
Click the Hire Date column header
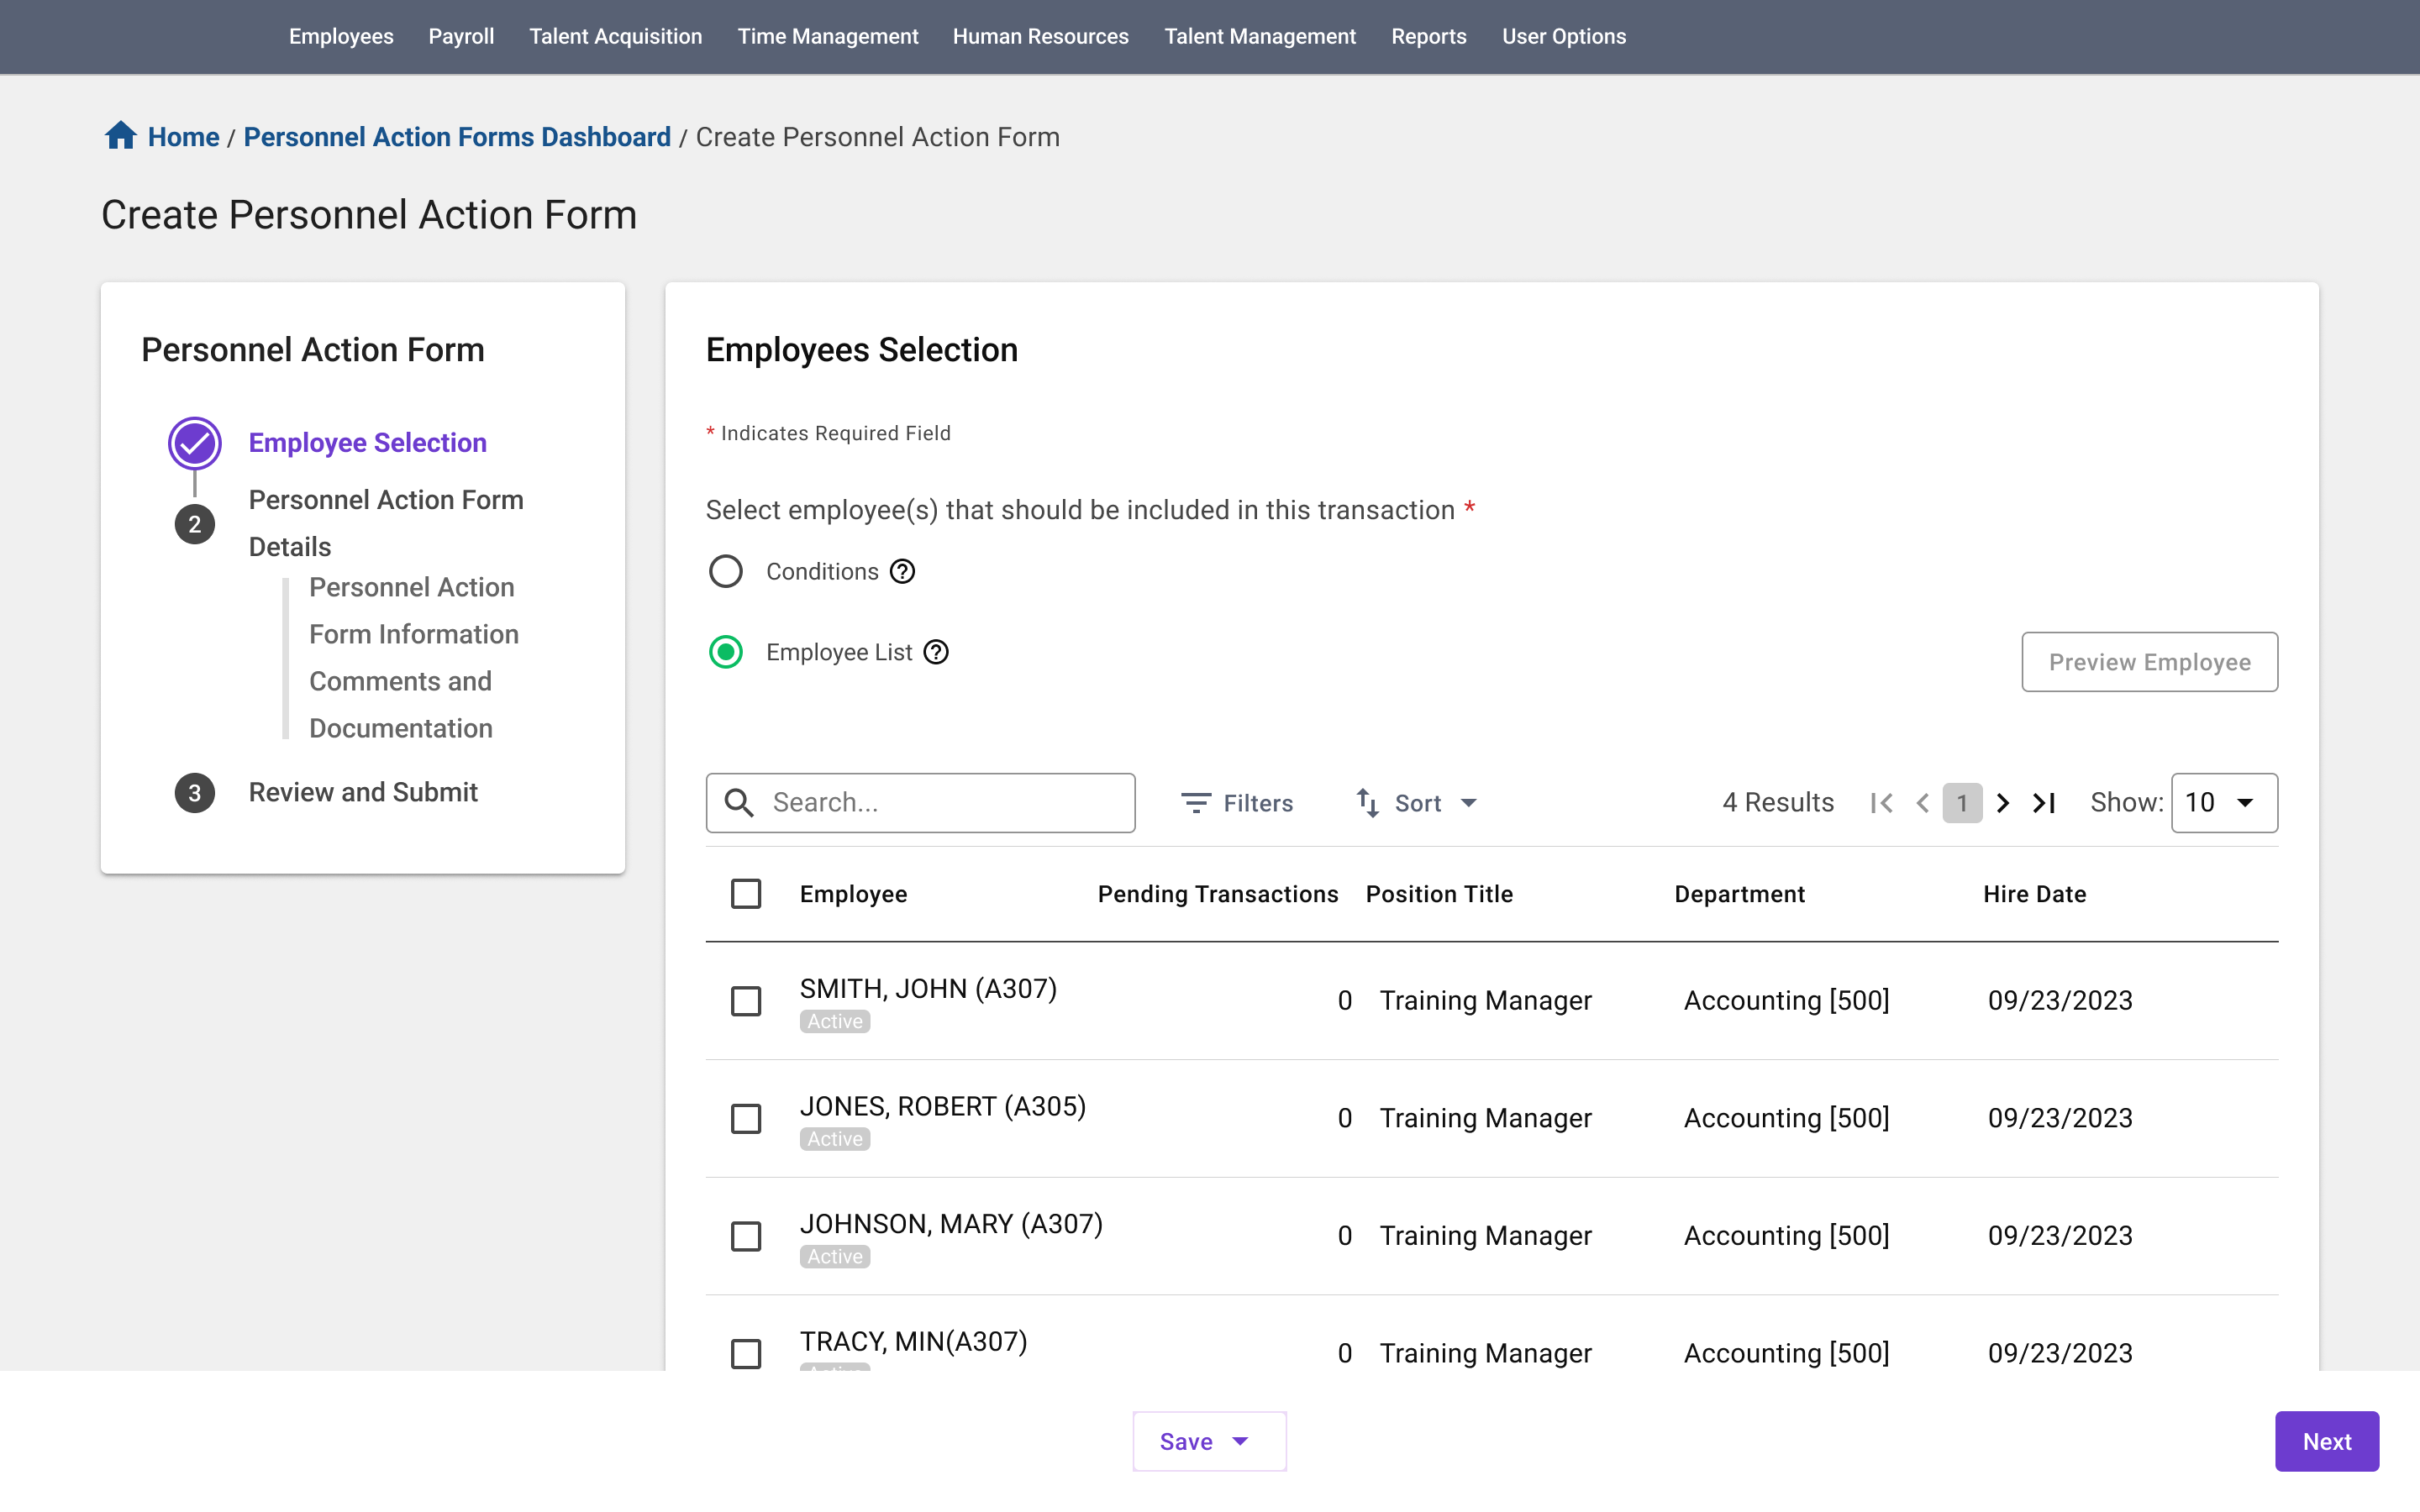coord(2034,894)
